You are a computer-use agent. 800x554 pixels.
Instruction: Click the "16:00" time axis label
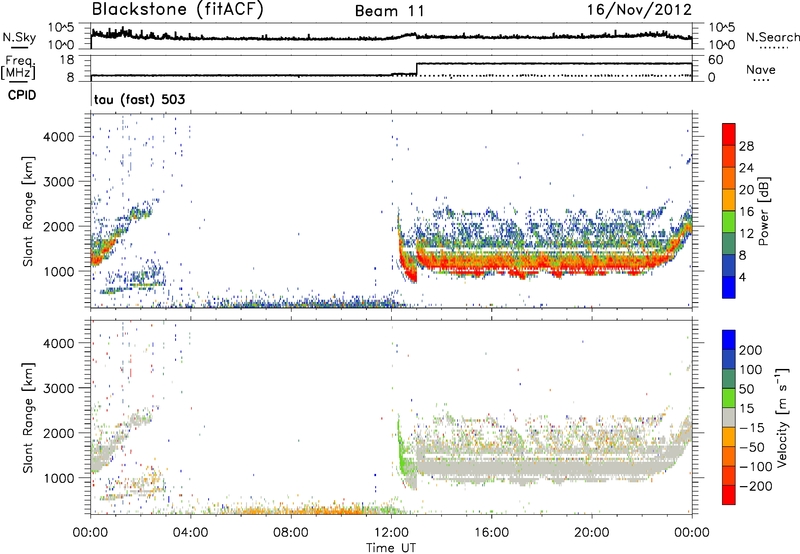click(x=491, y=533)
